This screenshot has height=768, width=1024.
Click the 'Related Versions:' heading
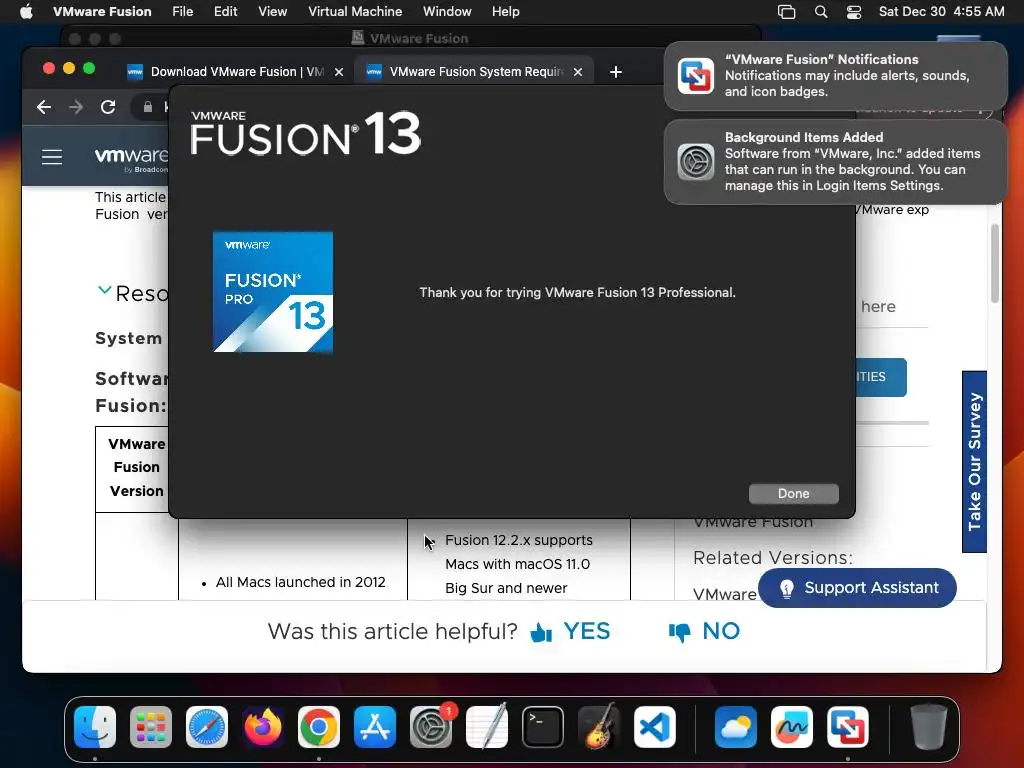(773, 558)
